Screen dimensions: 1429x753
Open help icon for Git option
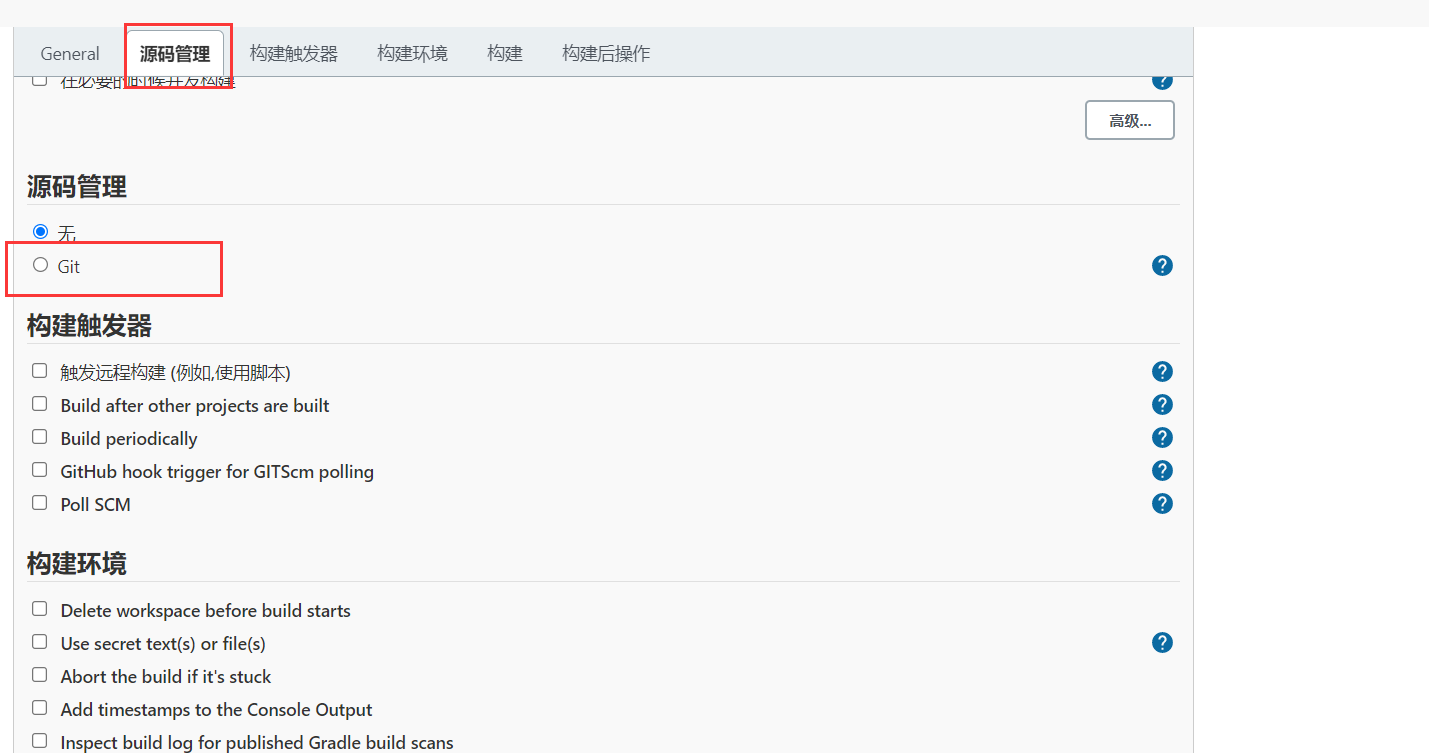point(1162,266)
